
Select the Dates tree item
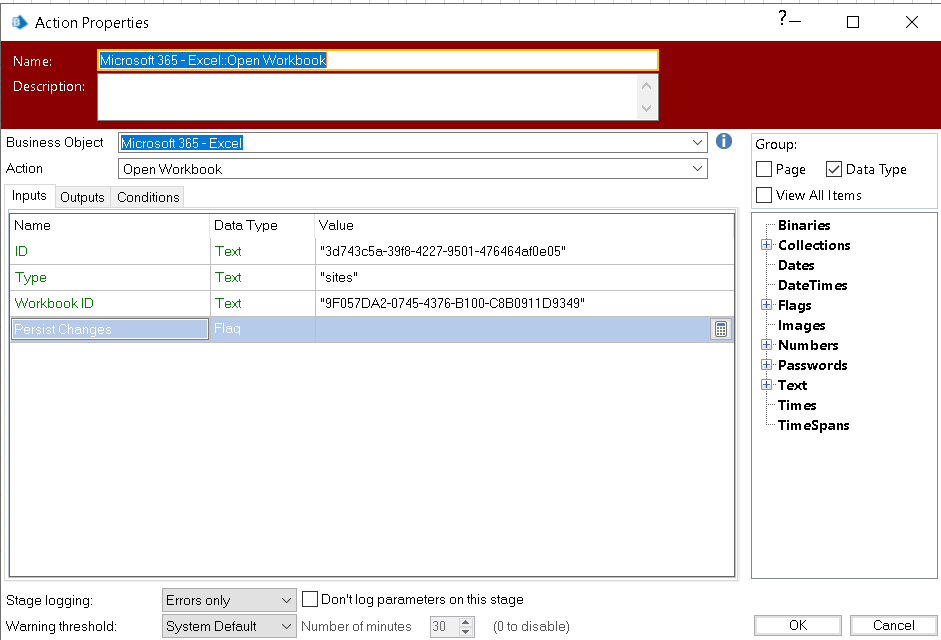point(796,265)
